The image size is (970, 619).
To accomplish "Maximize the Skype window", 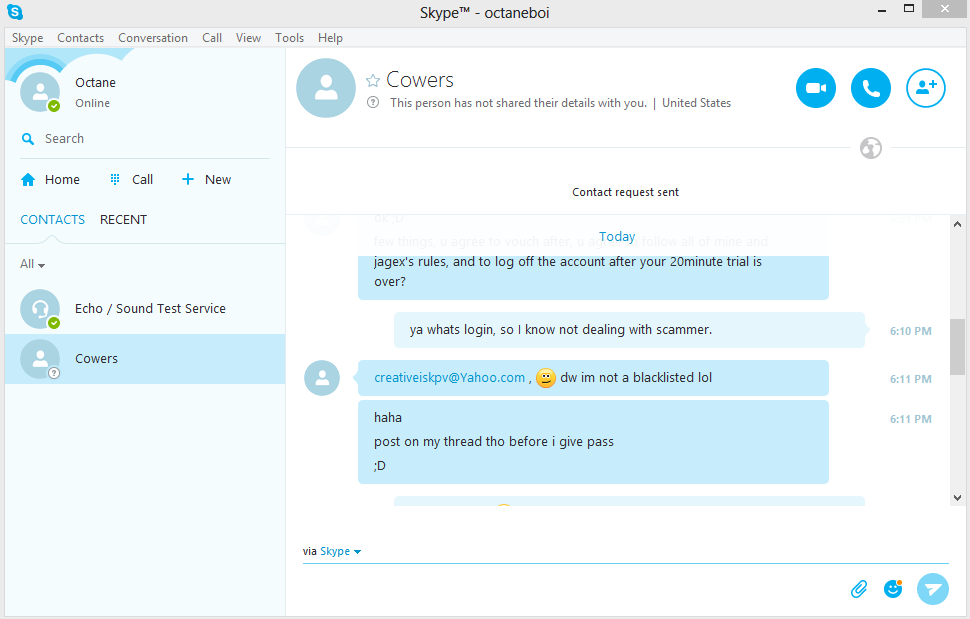I will pos(909,9).
